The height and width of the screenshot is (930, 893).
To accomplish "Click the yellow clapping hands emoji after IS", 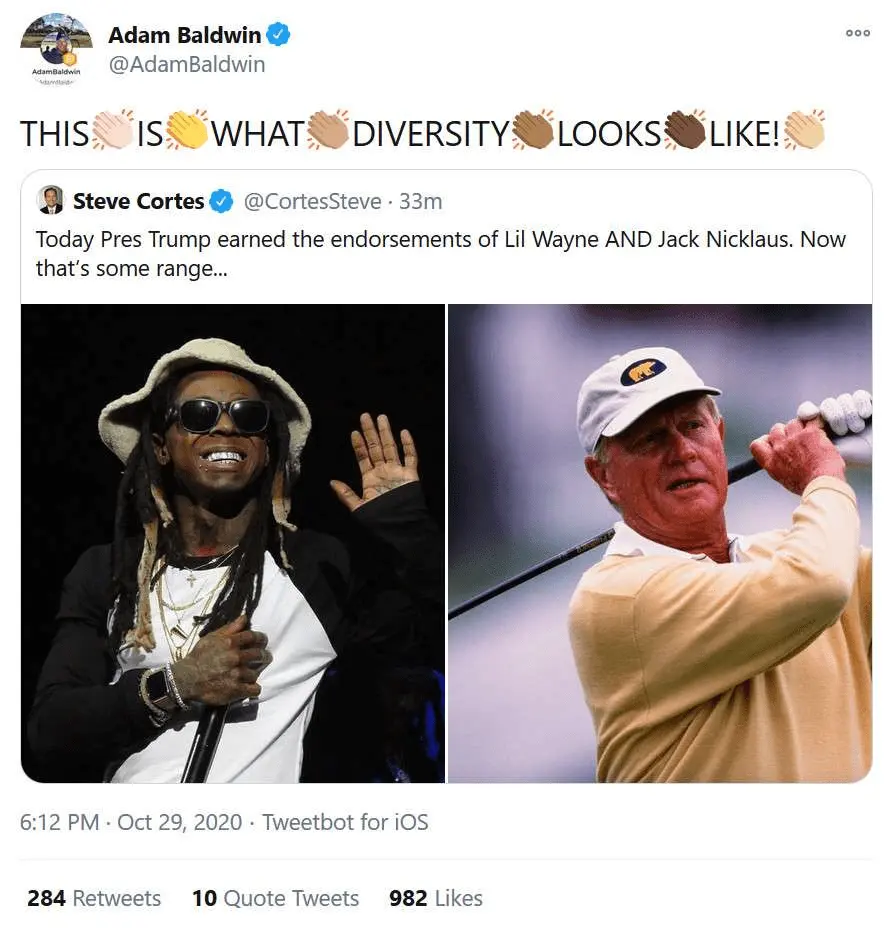I will click(187, 132).
